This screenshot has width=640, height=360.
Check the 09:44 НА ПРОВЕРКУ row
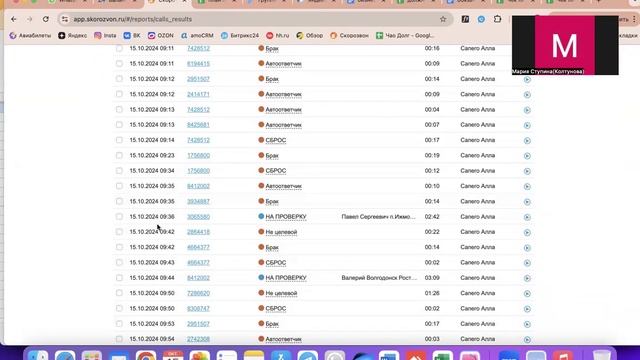(x=119, y=278)
